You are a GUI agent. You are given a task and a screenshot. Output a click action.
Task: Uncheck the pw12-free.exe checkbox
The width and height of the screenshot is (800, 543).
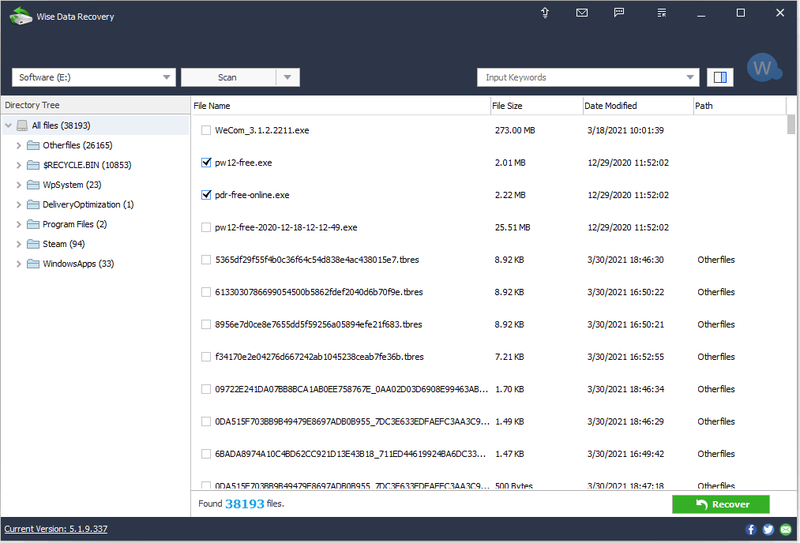206,163
